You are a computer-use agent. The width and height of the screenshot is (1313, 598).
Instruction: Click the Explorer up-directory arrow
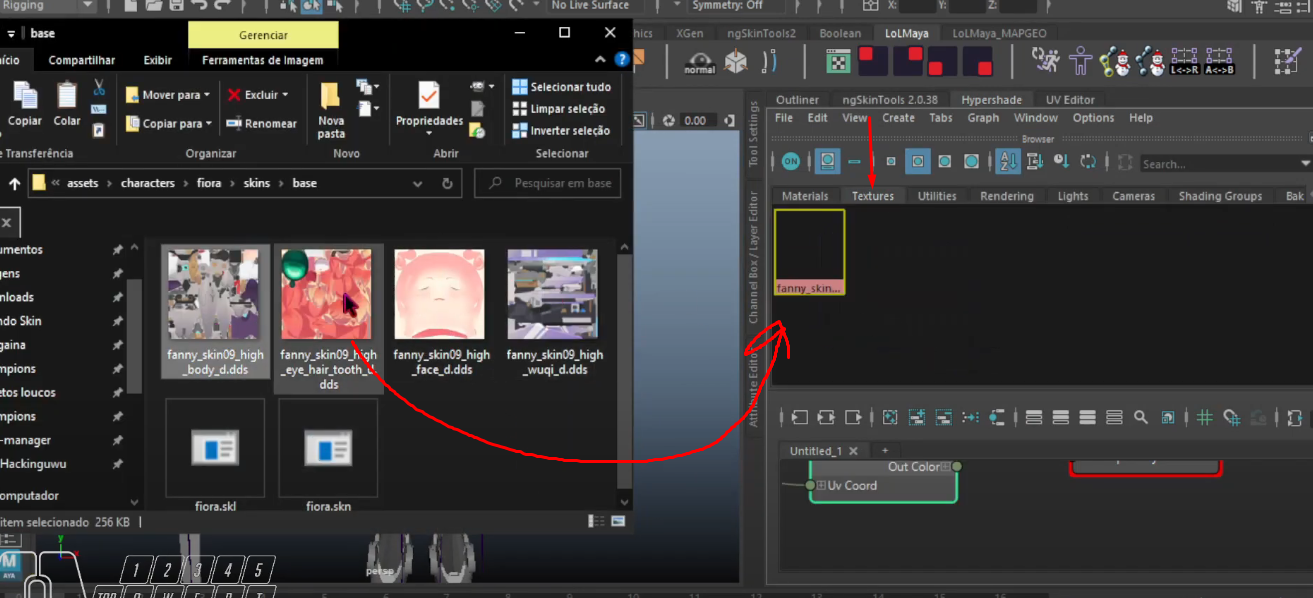[14, 184]
